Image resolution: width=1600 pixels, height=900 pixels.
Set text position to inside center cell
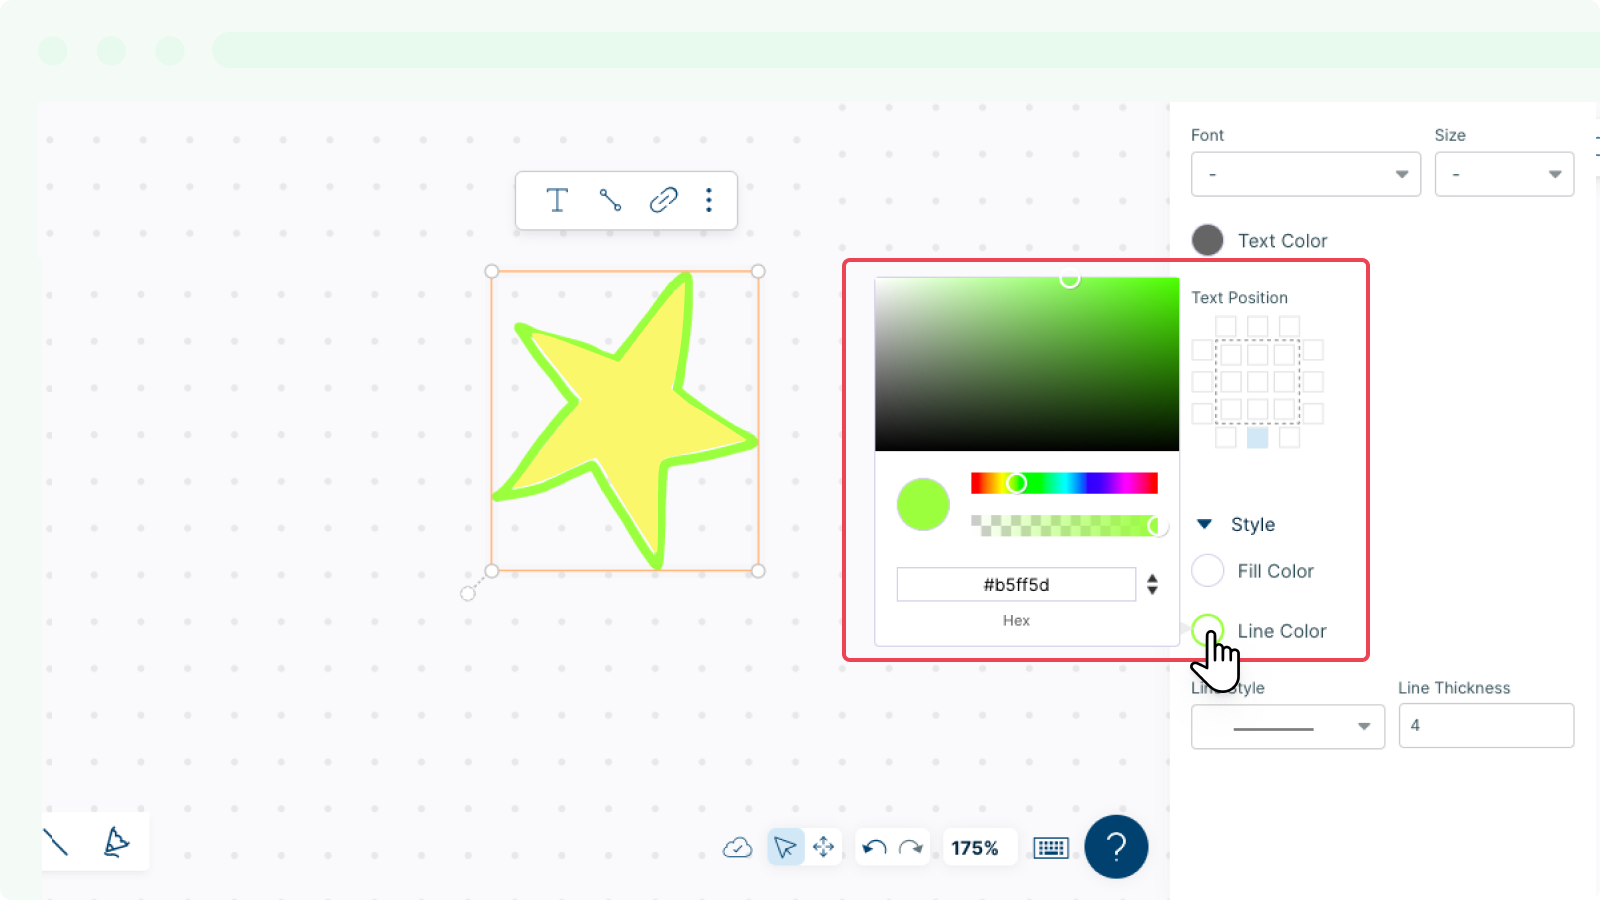pyautogui.click(x=1258, y=382)
